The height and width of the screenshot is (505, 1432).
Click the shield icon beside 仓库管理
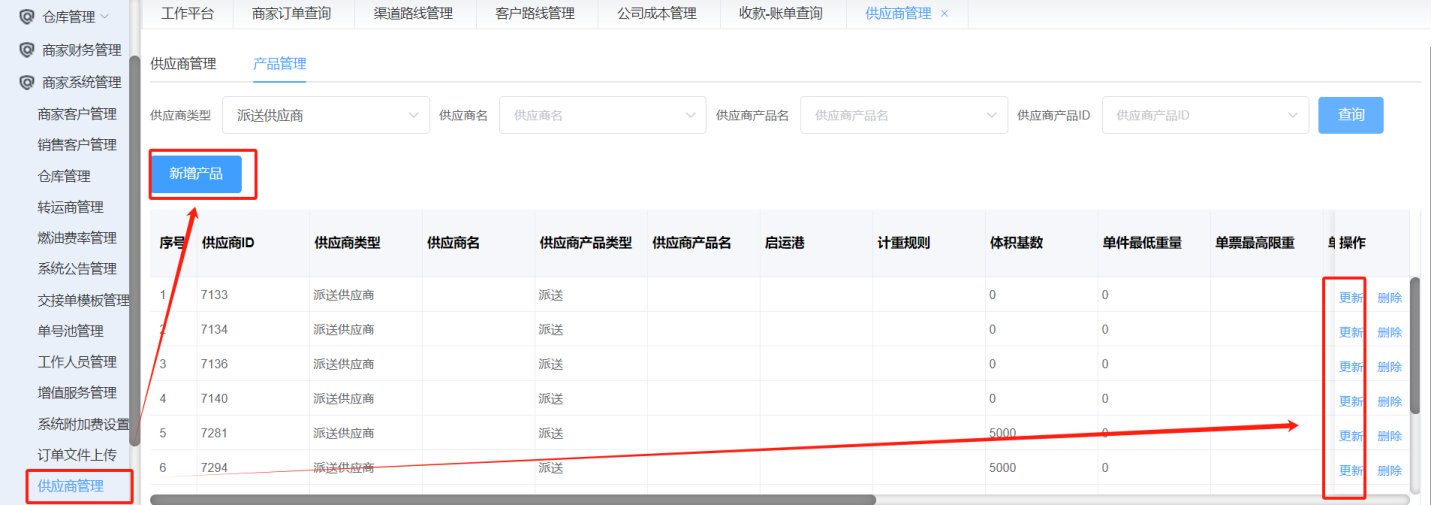pyautogui.click(x=27, y=17)
